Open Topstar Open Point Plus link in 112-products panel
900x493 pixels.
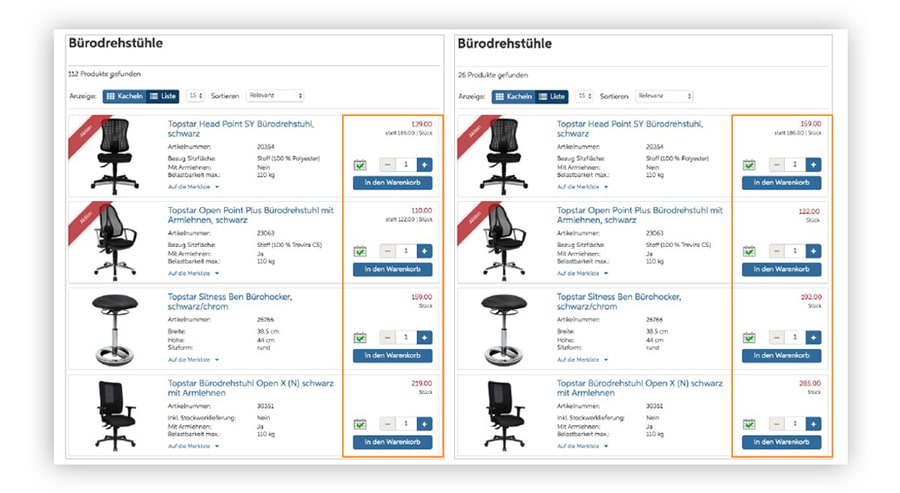(251, 215)
